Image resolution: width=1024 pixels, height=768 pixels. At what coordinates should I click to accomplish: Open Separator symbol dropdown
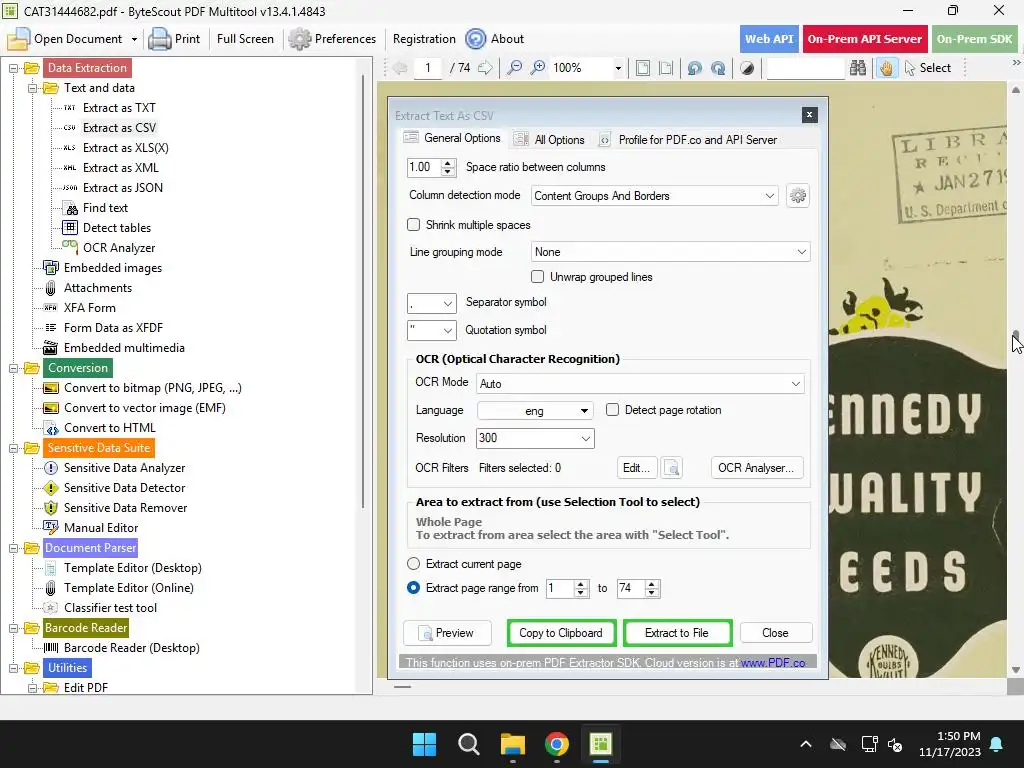432,303
